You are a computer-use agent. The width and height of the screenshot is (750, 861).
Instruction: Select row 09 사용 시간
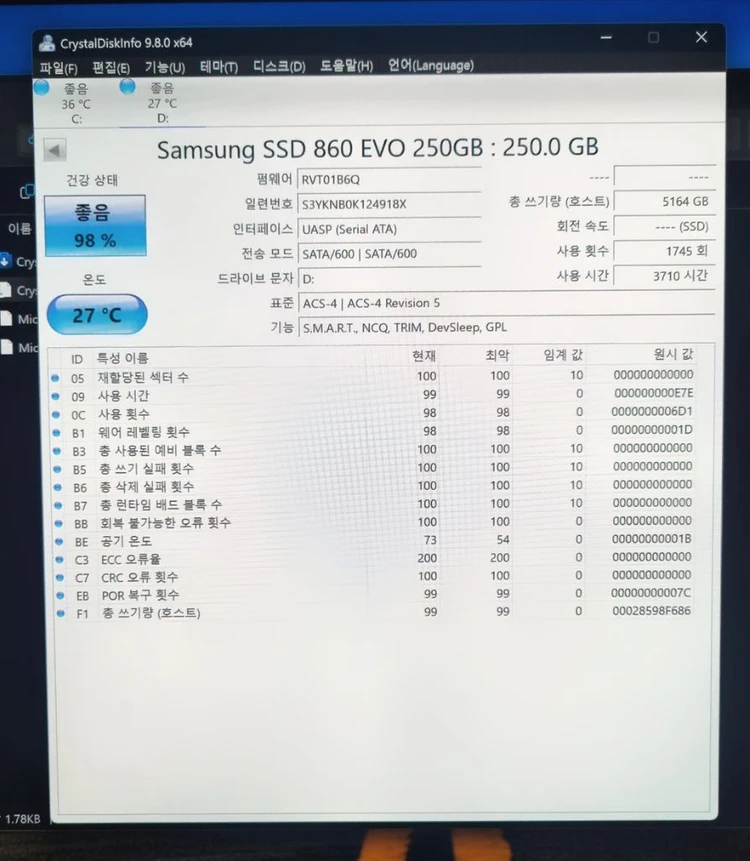373,395
